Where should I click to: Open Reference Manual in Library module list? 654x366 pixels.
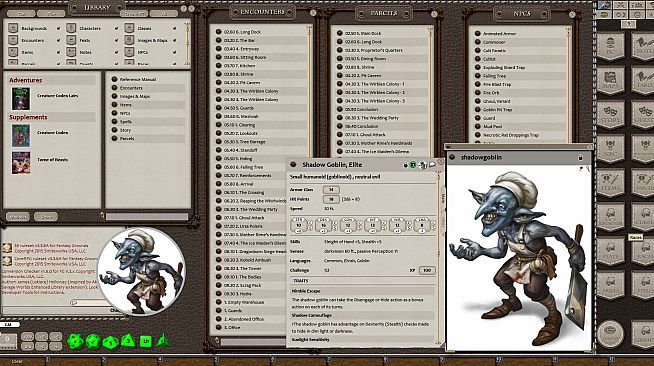pos(148,79)
